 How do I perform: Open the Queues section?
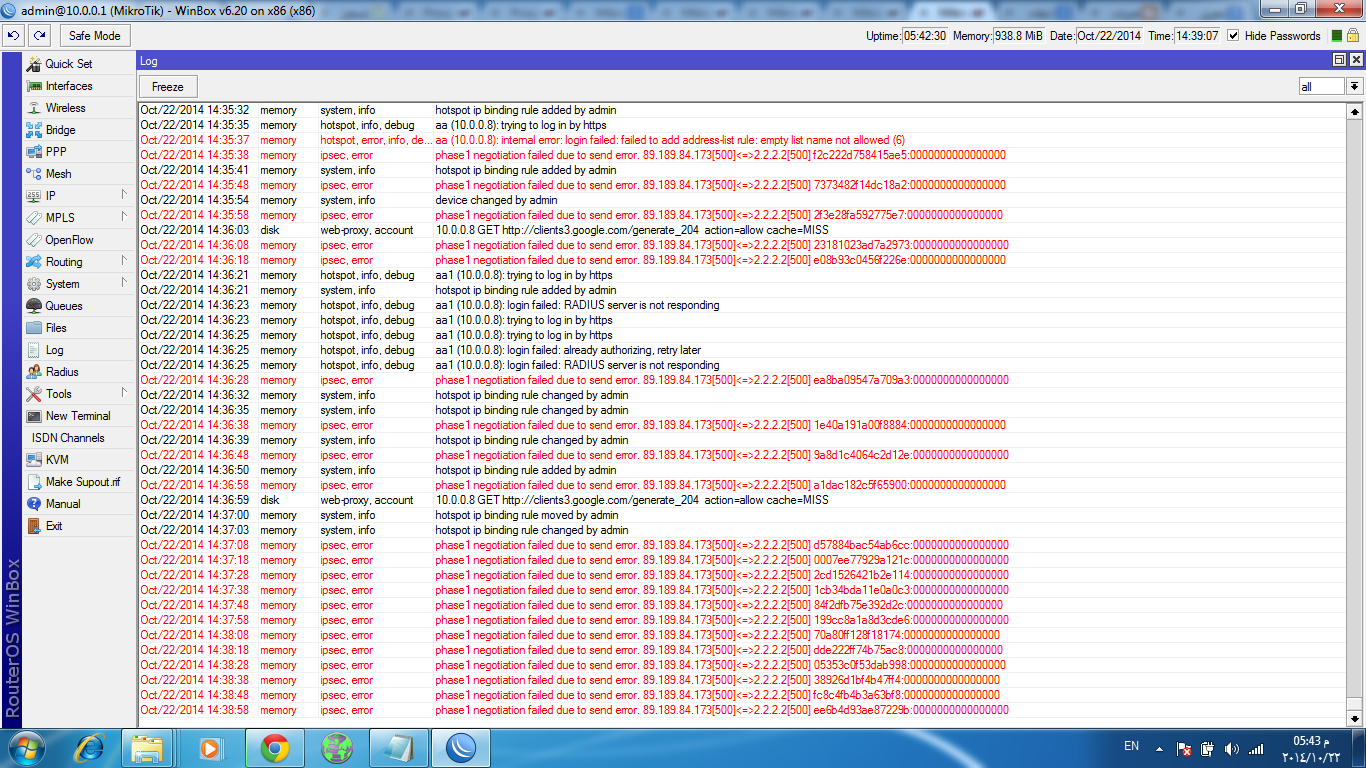pyautogui.click(x=79, y=306)
